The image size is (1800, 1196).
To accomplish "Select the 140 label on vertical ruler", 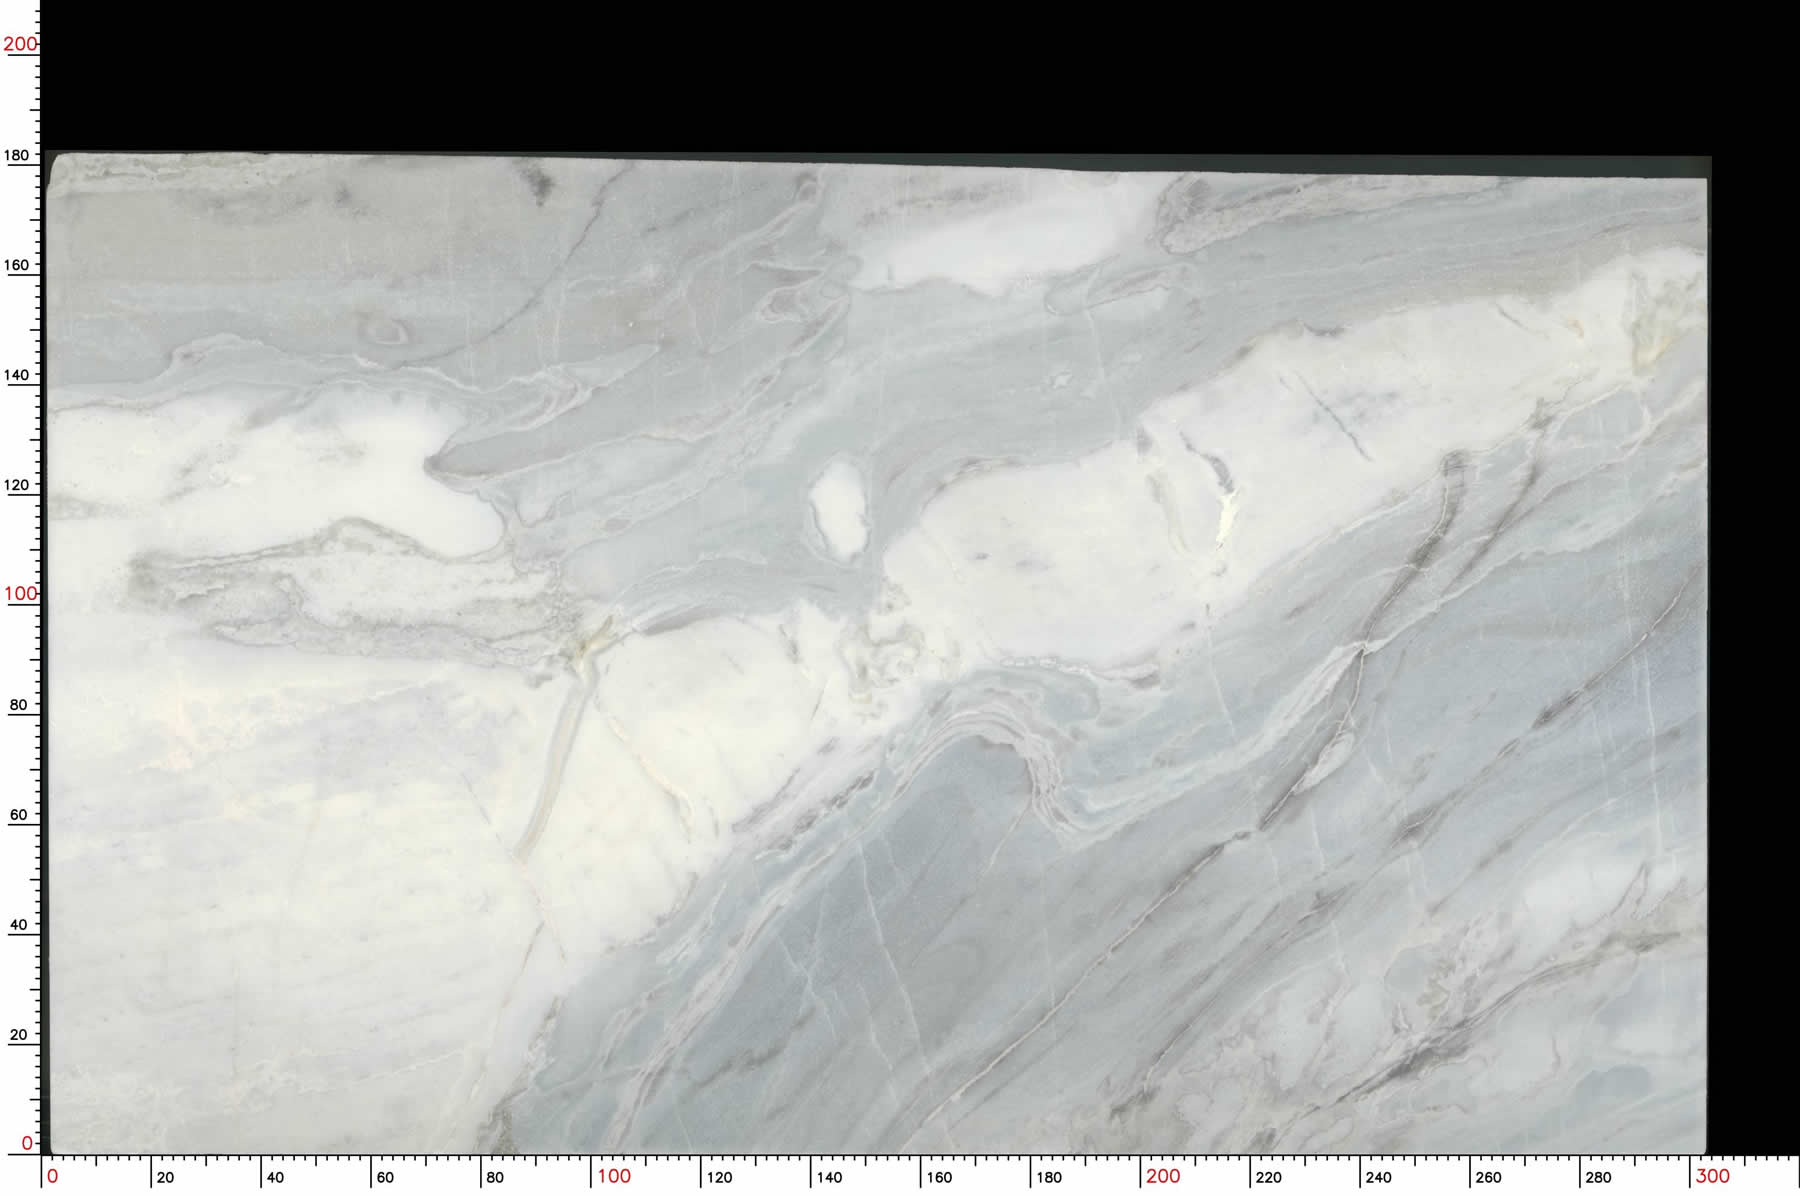I will click(18, 375).
